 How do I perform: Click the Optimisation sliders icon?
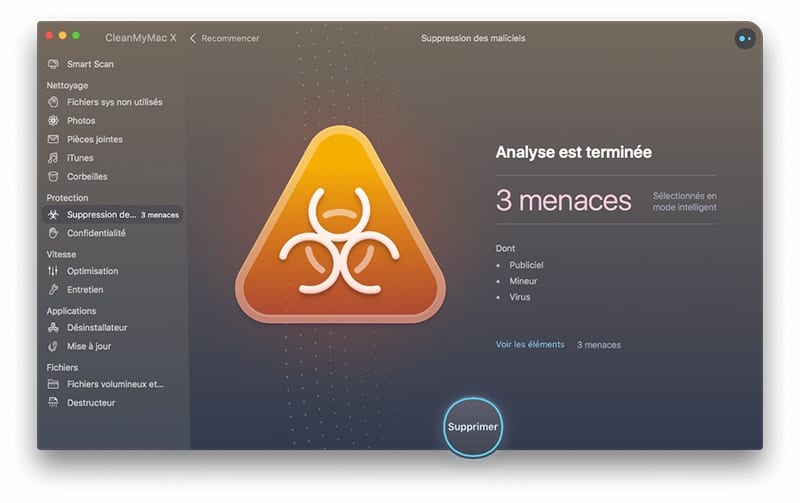tap(53, 271)
